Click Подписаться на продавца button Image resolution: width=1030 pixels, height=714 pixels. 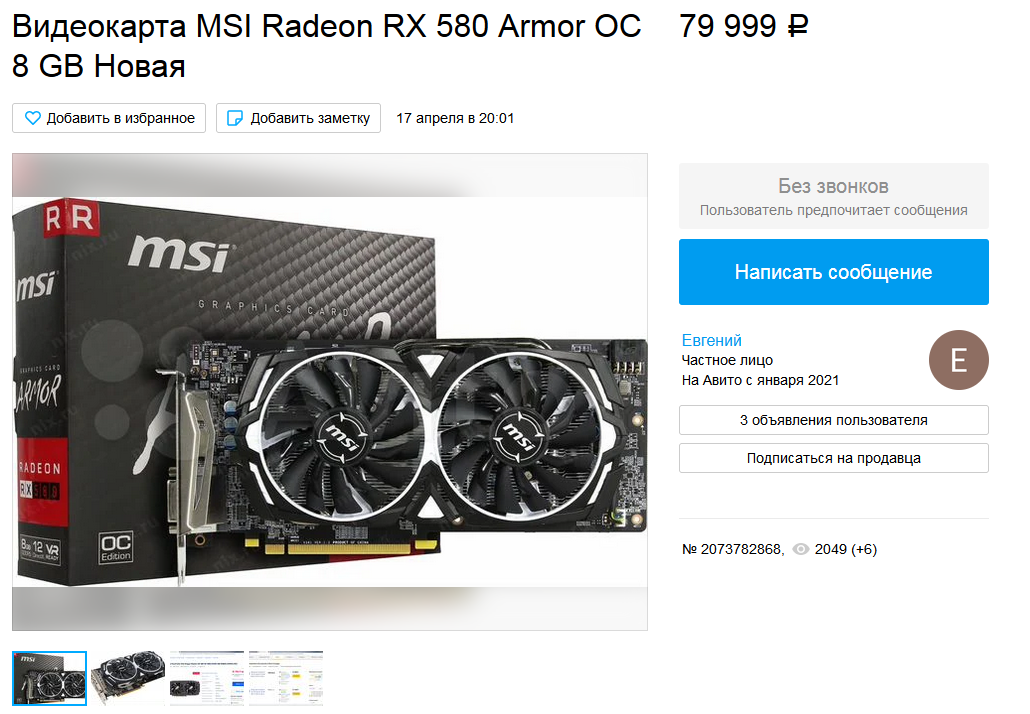tap(834, 458)
